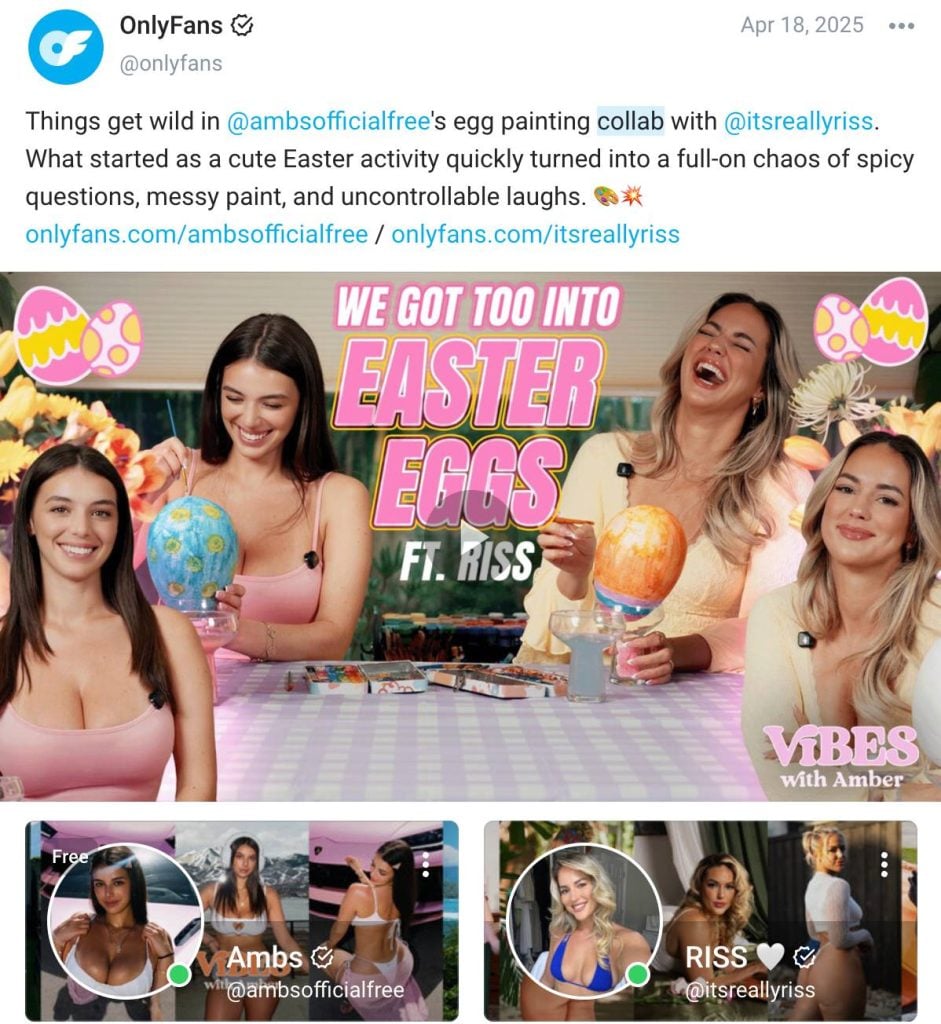The width and height of the screenshot is (941, 1024).
Task: Open the RISS card three-dot menu
Action: pyautogui.click(x=884, y=865)
